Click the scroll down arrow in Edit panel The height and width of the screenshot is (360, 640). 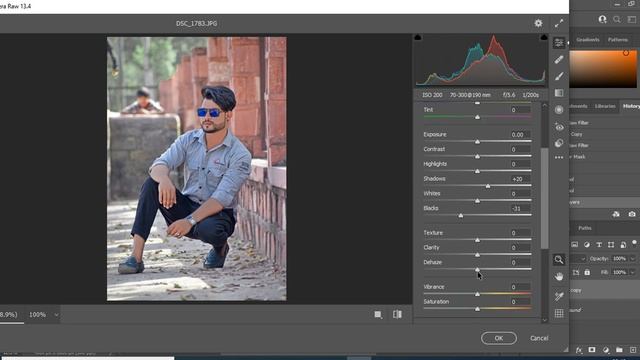pyautogui.click(x=544, y=320)
